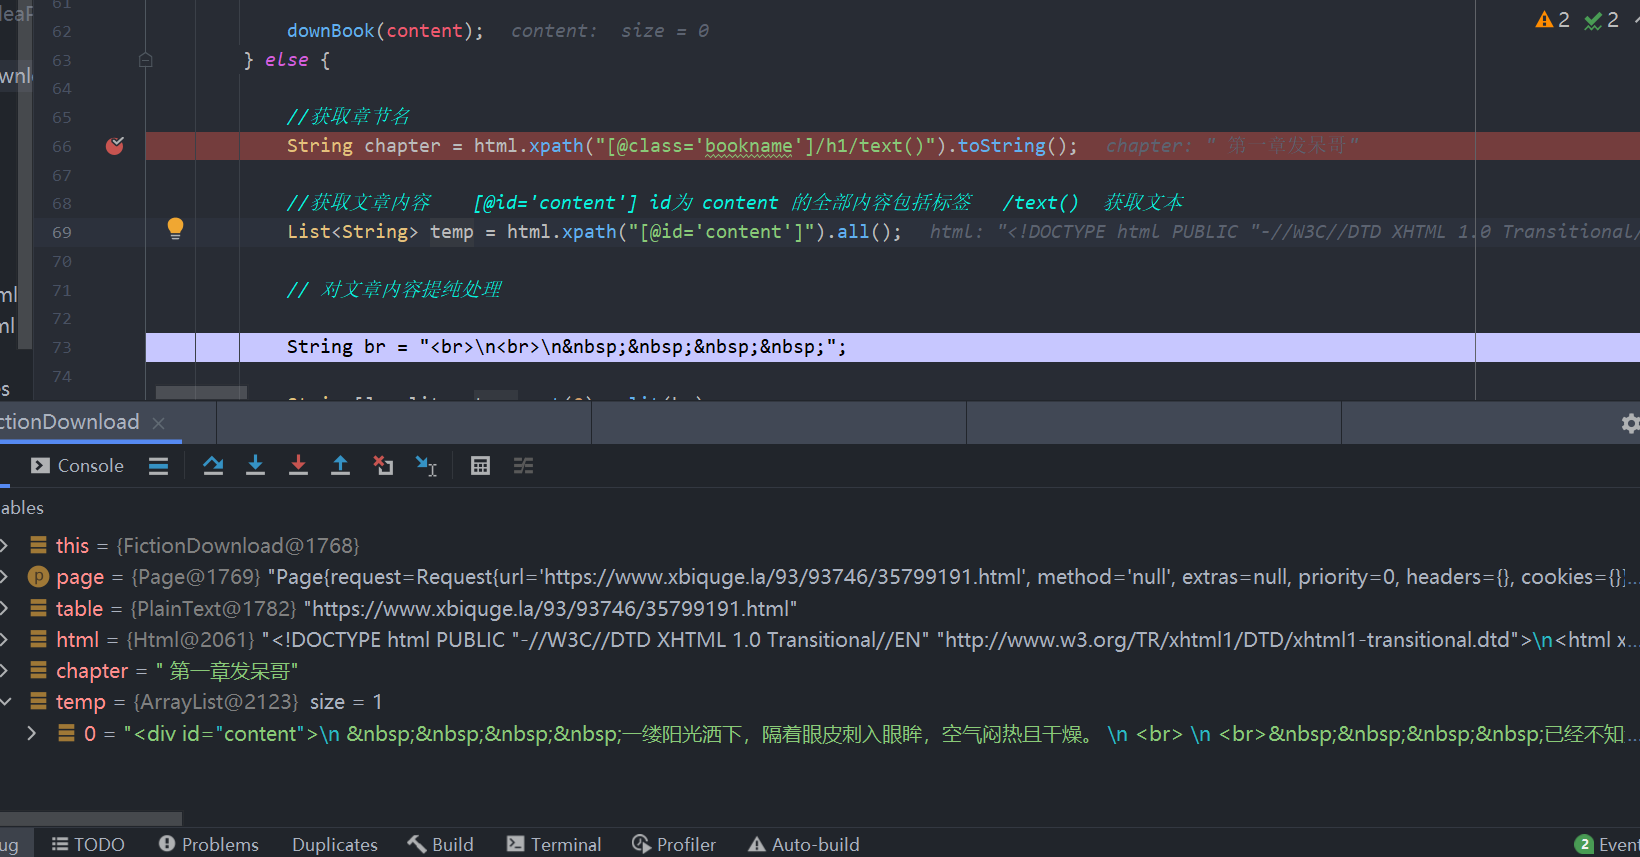Expand the 'chapter' variable node

[5, 671]
